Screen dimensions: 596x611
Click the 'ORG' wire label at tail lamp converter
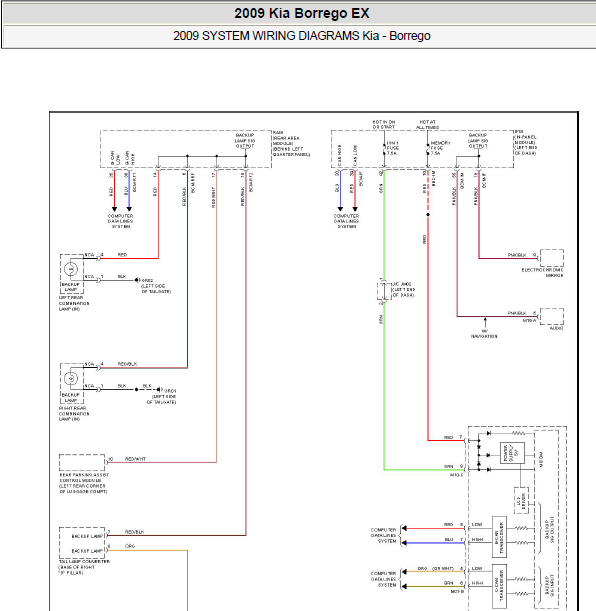[x=130, y=546]
